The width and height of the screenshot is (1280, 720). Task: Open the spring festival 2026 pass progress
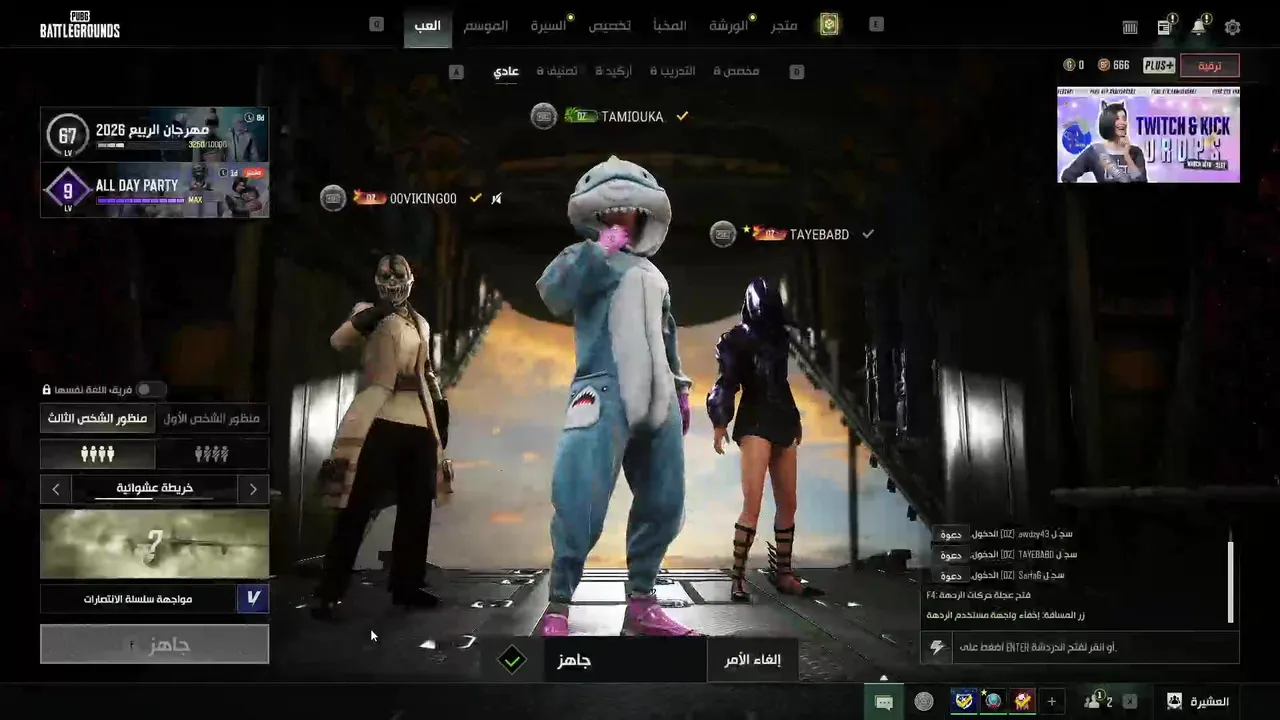coord(155,134)
